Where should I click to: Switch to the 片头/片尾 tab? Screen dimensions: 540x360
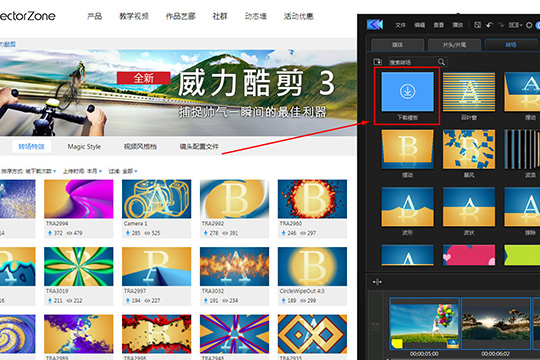pos(454,45)
